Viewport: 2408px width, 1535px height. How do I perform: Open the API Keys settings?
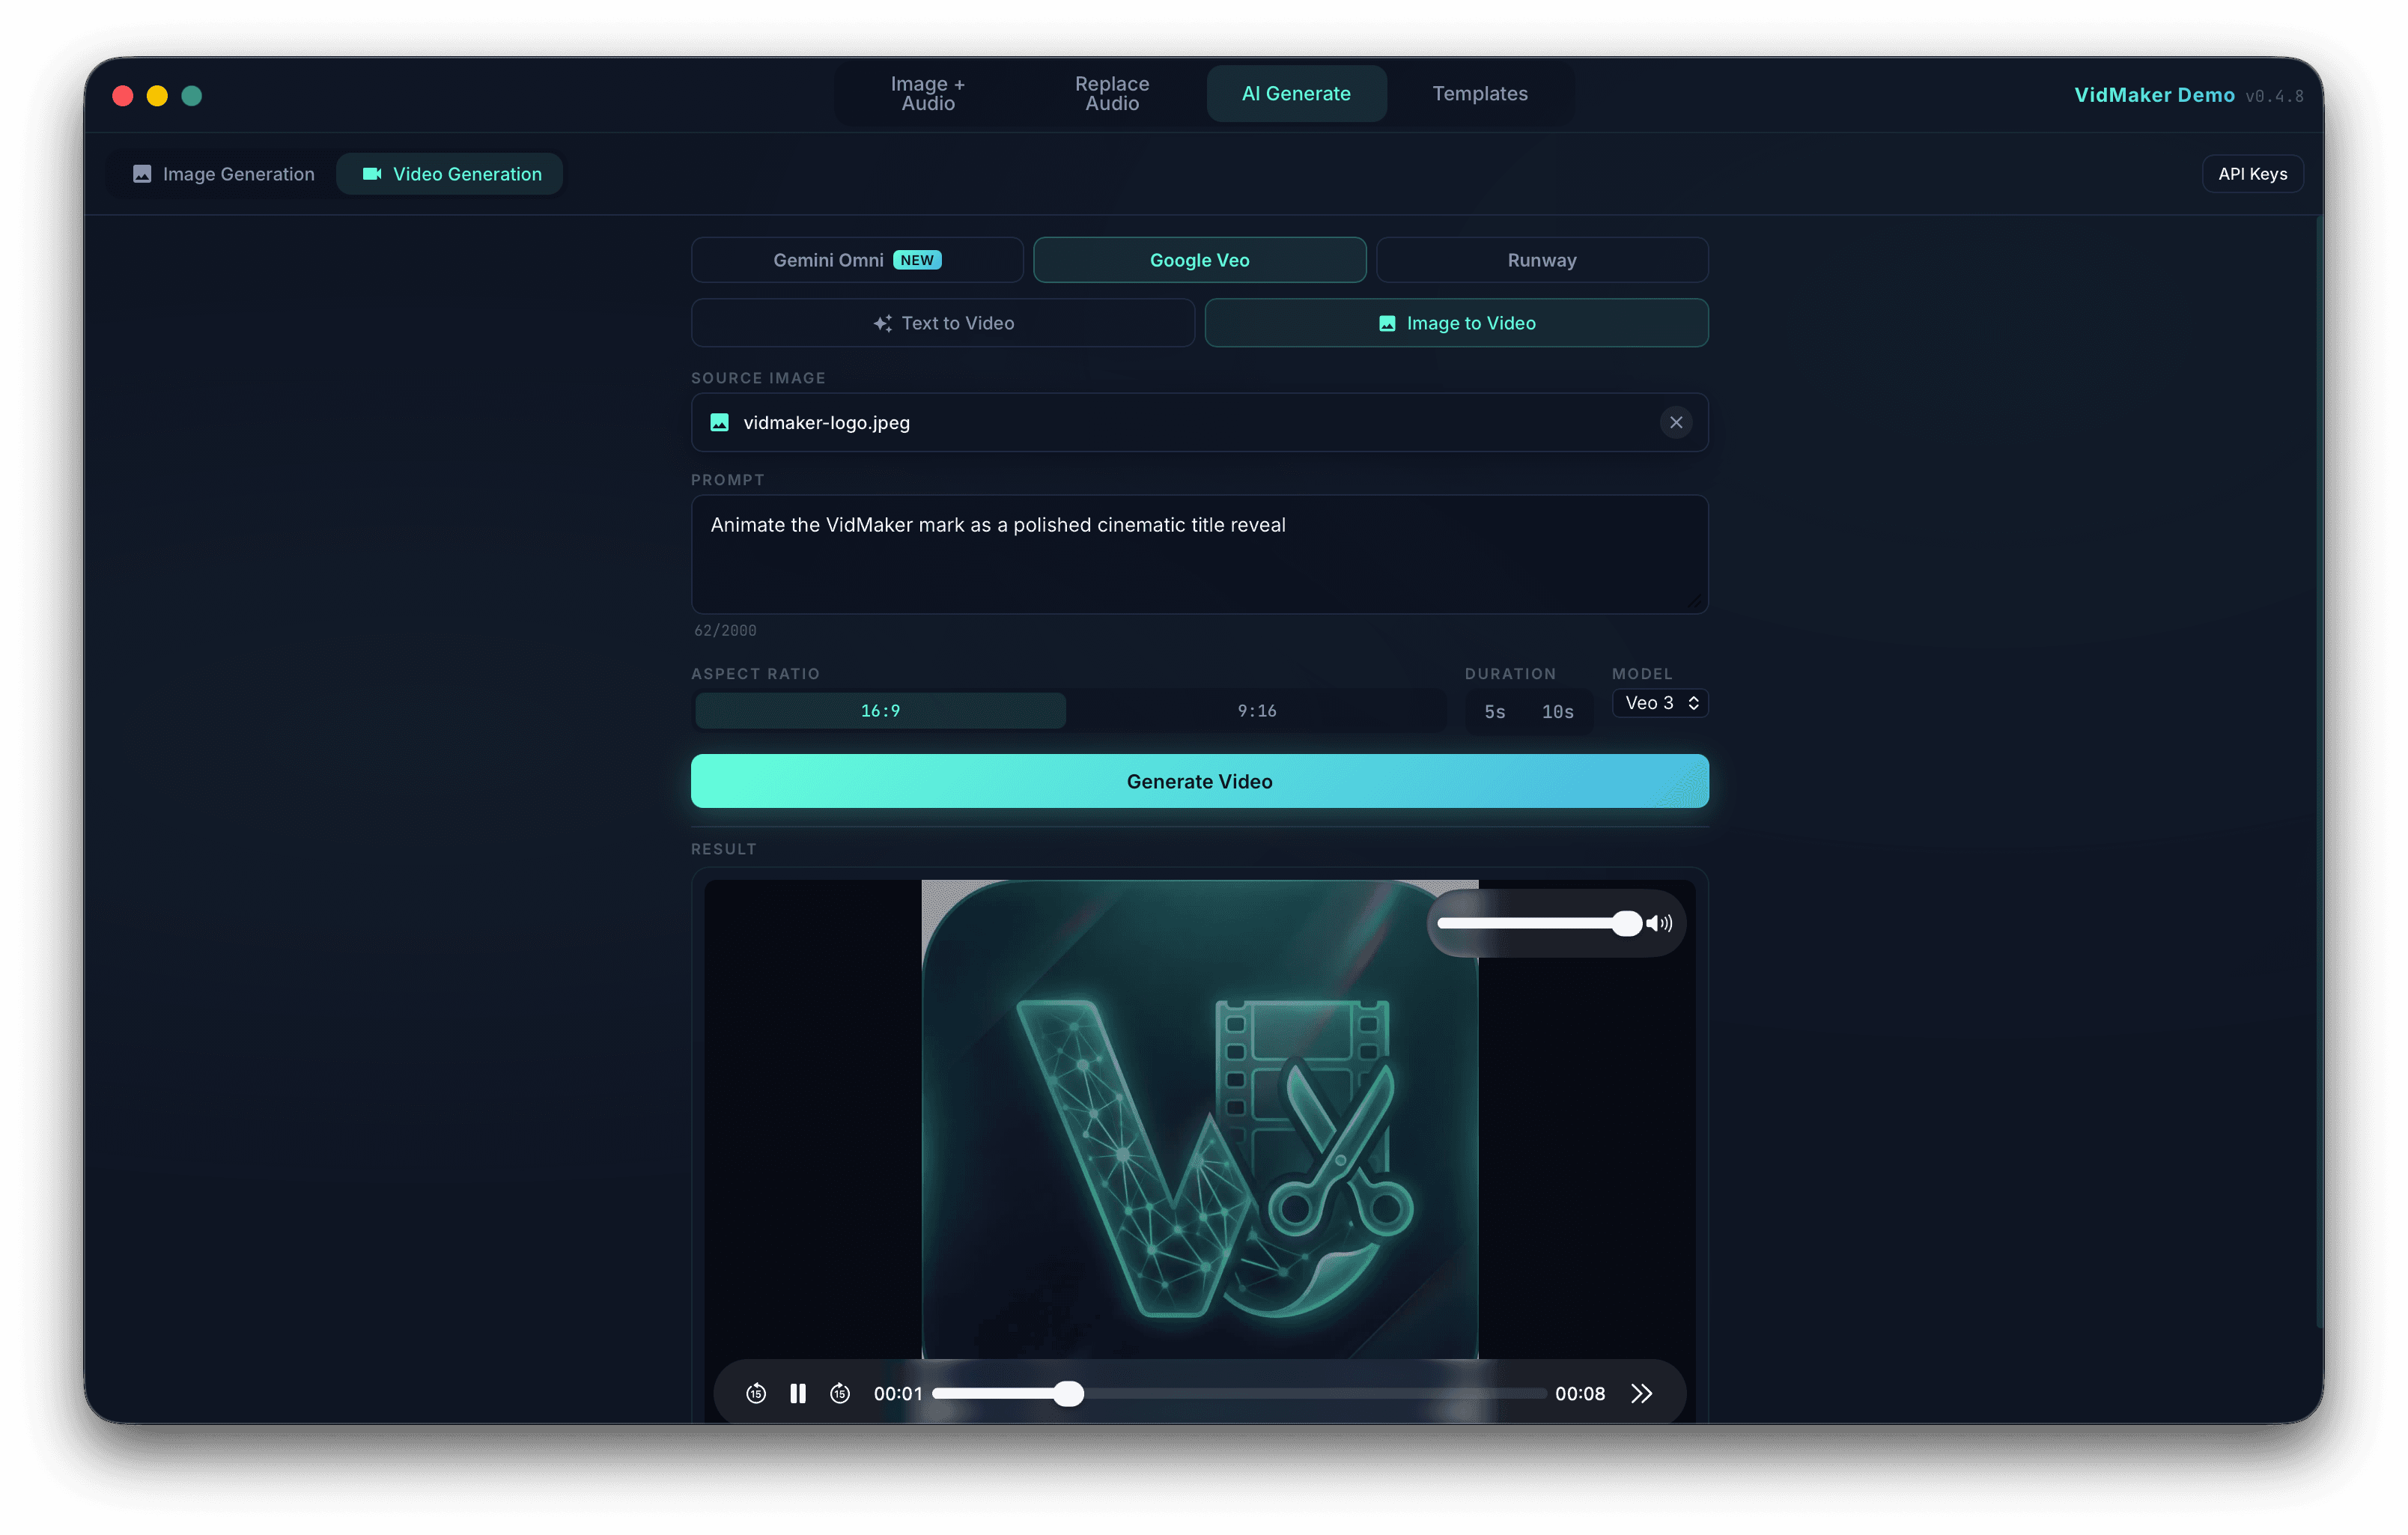(x=2252, y=174)
